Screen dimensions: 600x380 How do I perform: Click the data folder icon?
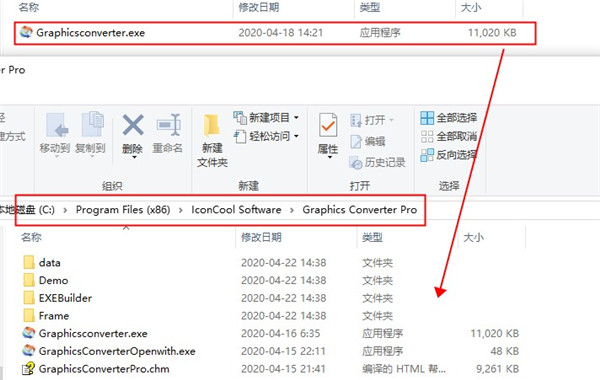pos(29,263)
